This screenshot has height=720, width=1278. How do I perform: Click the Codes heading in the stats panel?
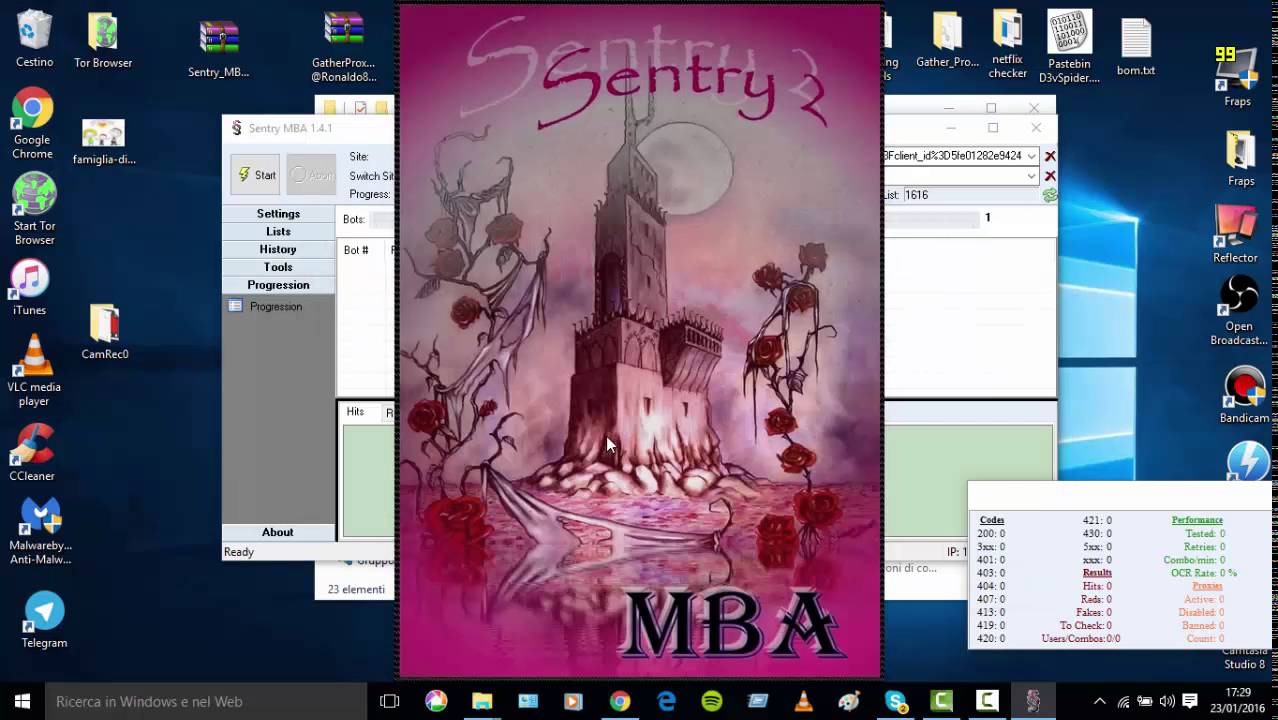[992, 520]
